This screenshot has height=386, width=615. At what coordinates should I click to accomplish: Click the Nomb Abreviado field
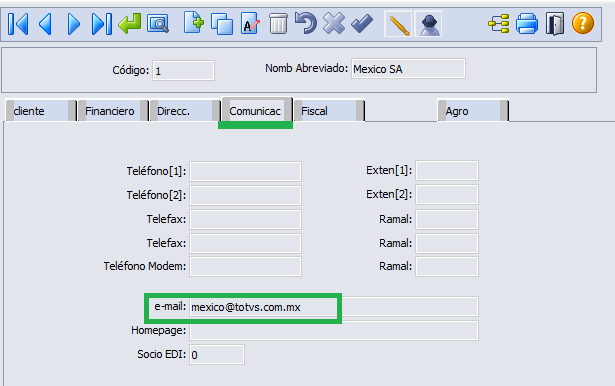coord(408,69)
